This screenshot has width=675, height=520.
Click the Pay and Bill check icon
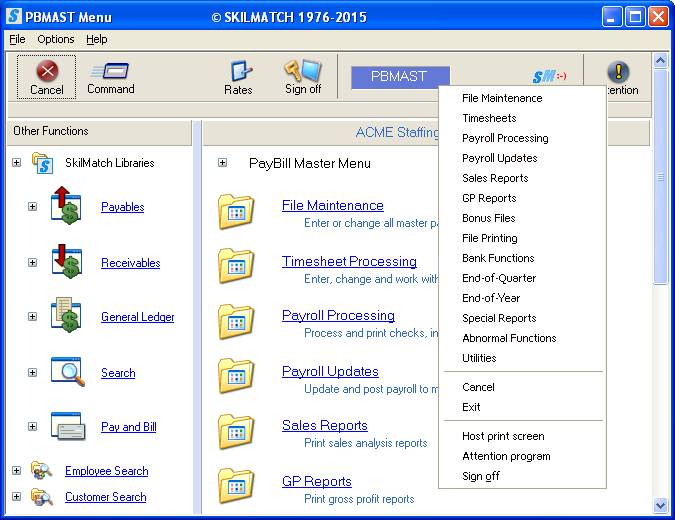pos(68,426)
